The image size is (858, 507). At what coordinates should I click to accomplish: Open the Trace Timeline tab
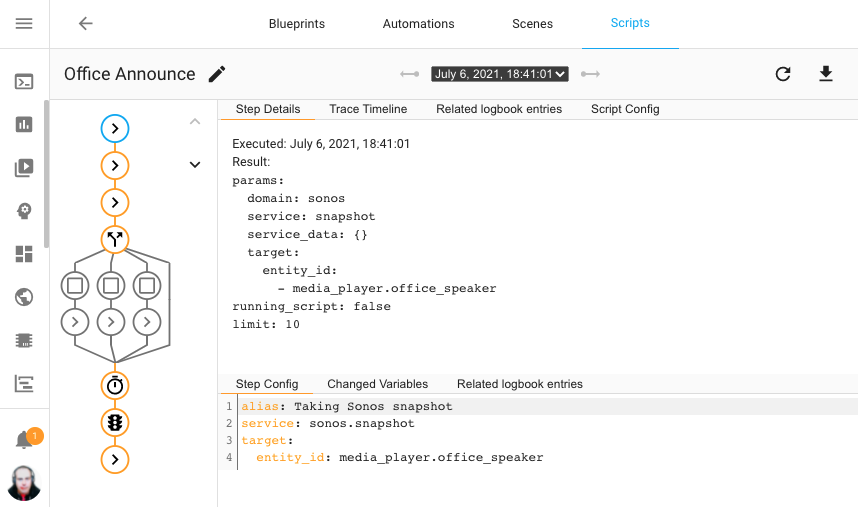pos(368,109)
